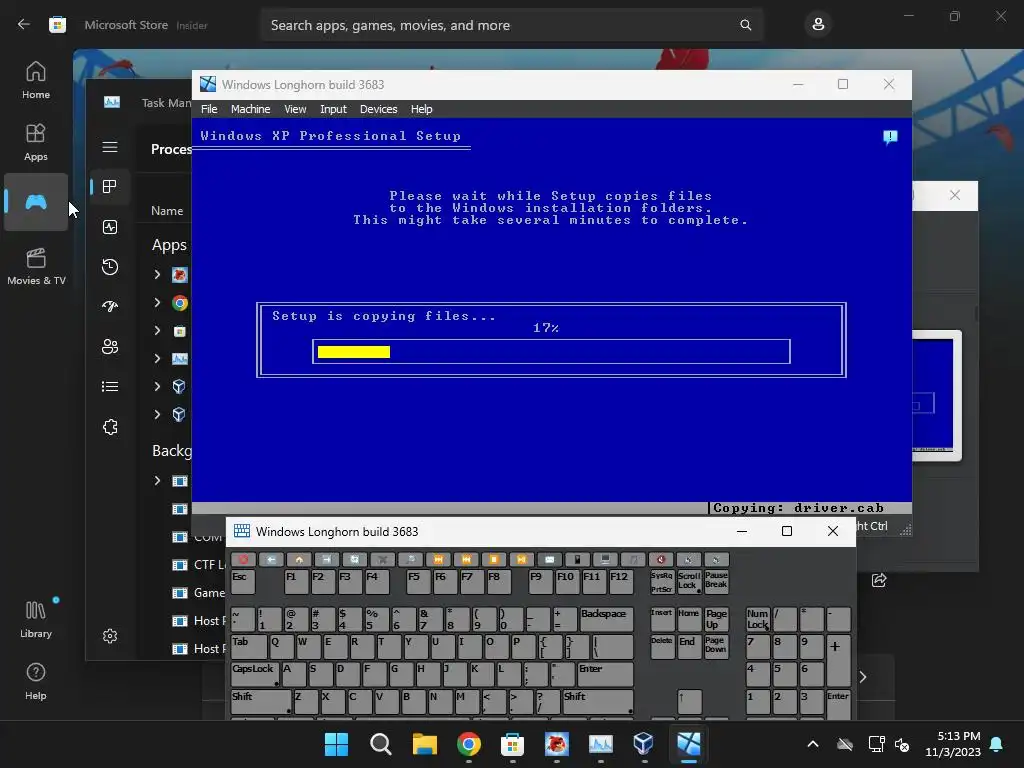Open VirtualBox Manager from the taskbar
This screenshot has width=1024, height=768.
[644, 744]
